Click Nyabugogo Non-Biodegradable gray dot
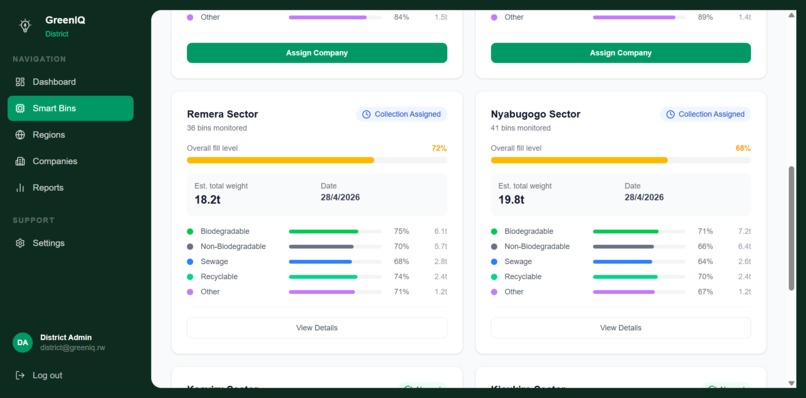This screenshot has height=398, width=806. click(494, 246)
